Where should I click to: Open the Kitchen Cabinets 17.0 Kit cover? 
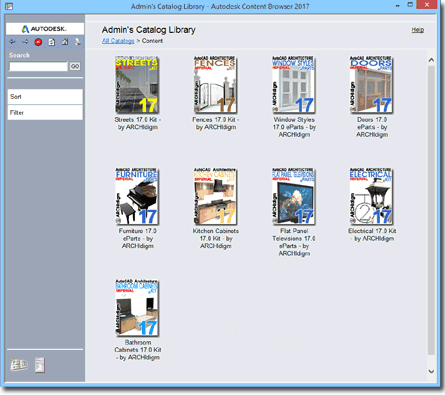point(215,196)
